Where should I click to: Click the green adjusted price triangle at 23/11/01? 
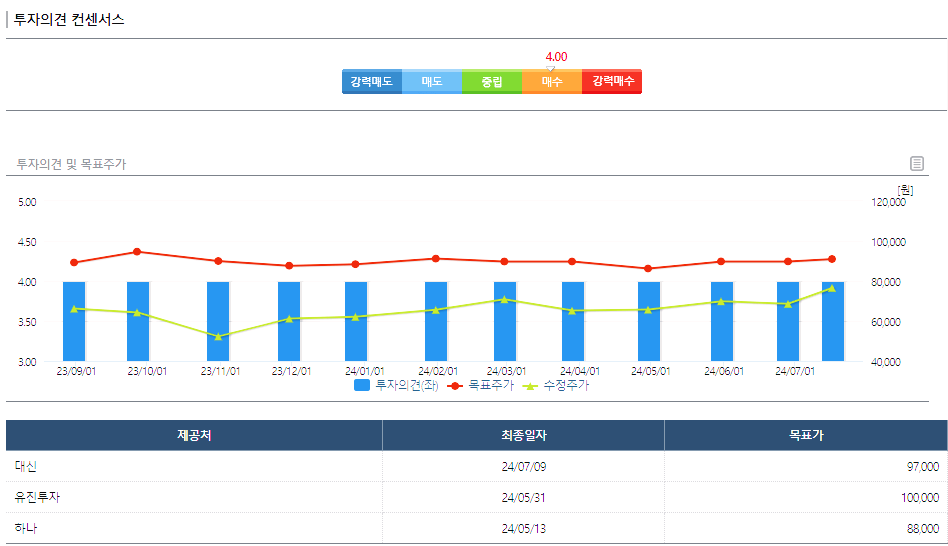tap(218, 337)
